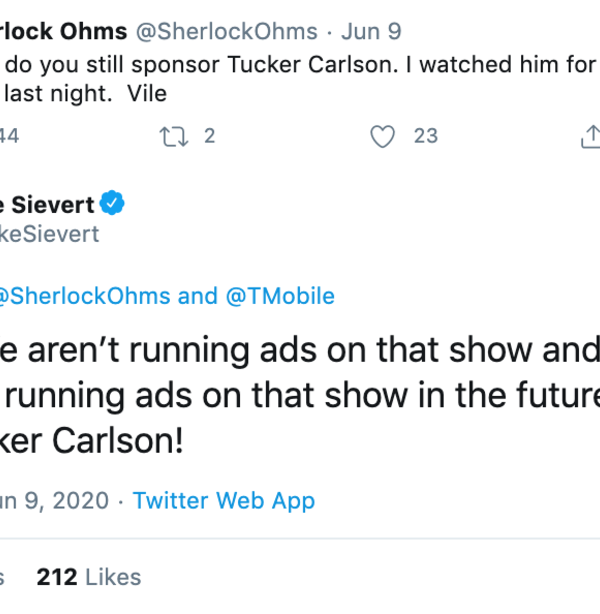
Task: Open the Twitter Web App source link
Action: (223, 500)
